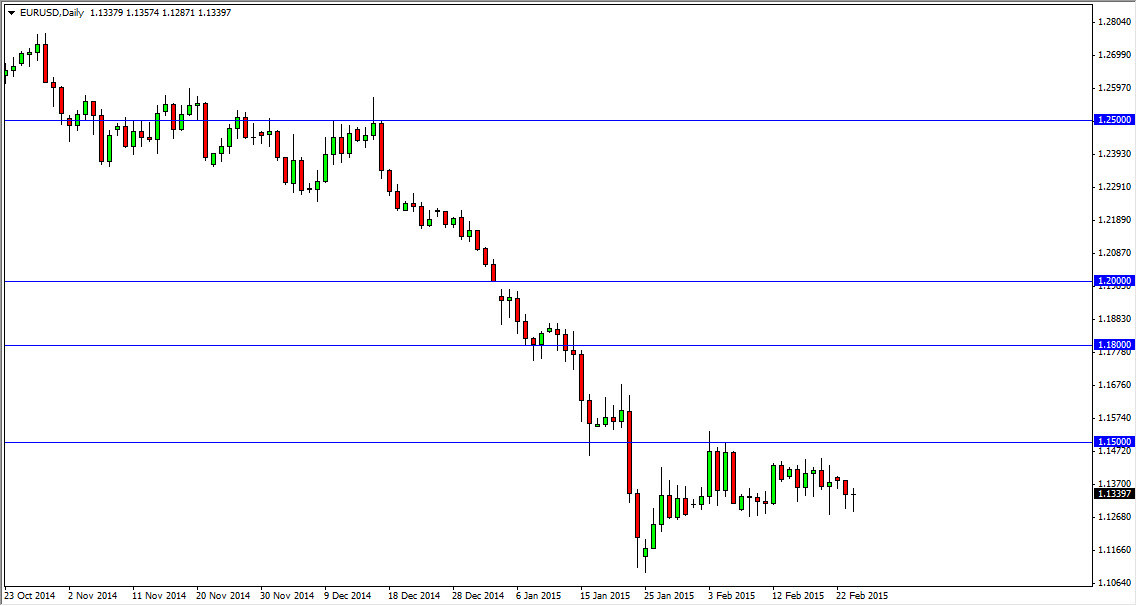This screenshot has height=606, width=1137.
Task: Click the 28 Dec 2014 date label
Action: [479, 596]
